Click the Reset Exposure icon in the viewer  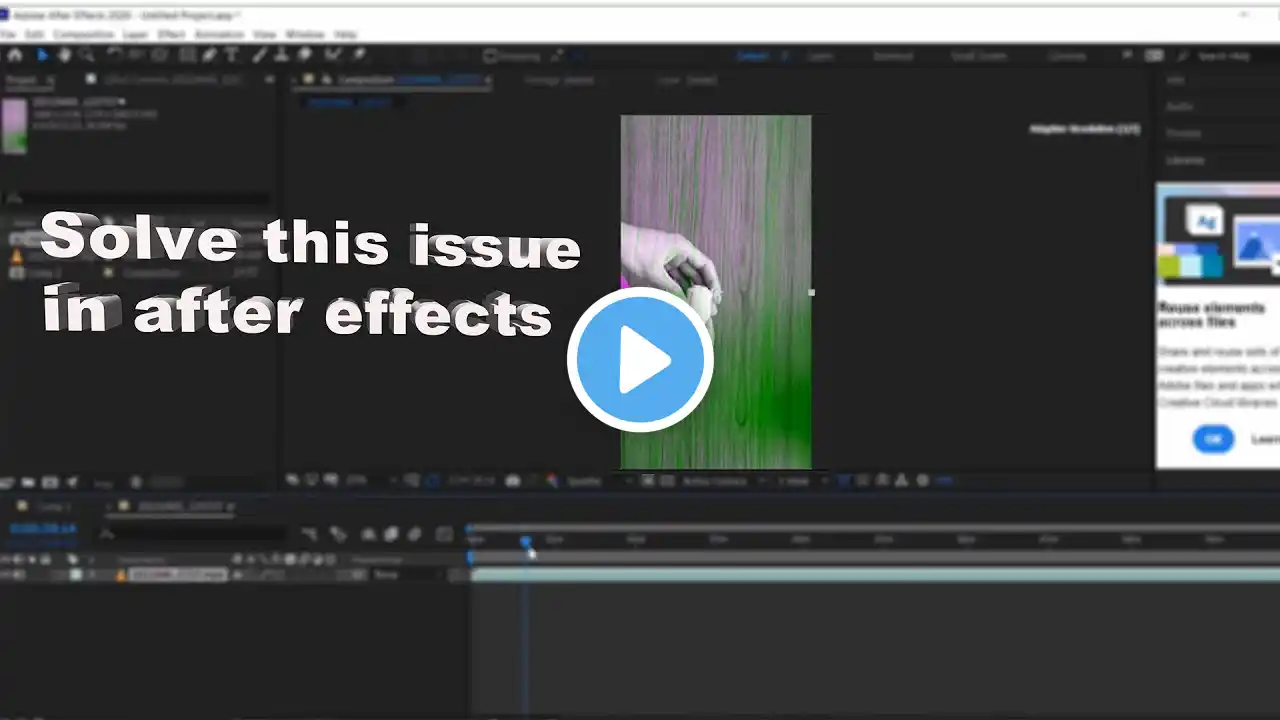click(923, 481)
